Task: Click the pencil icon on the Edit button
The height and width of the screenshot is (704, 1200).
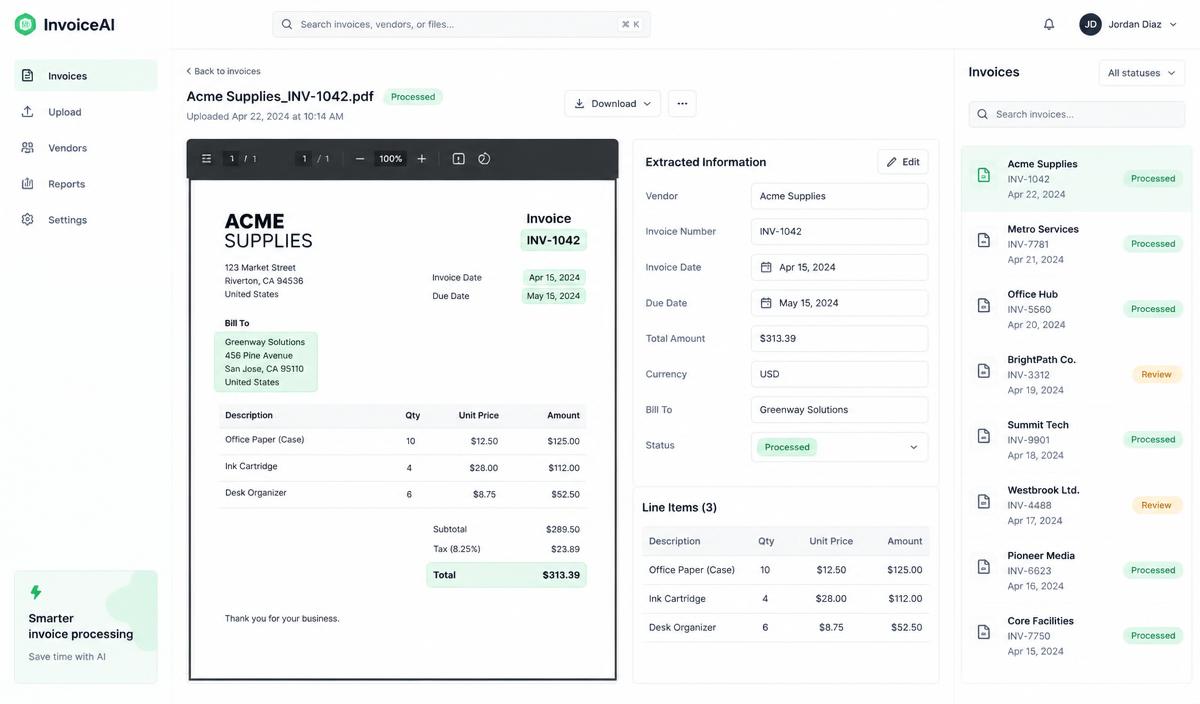Action: (892, 162)
